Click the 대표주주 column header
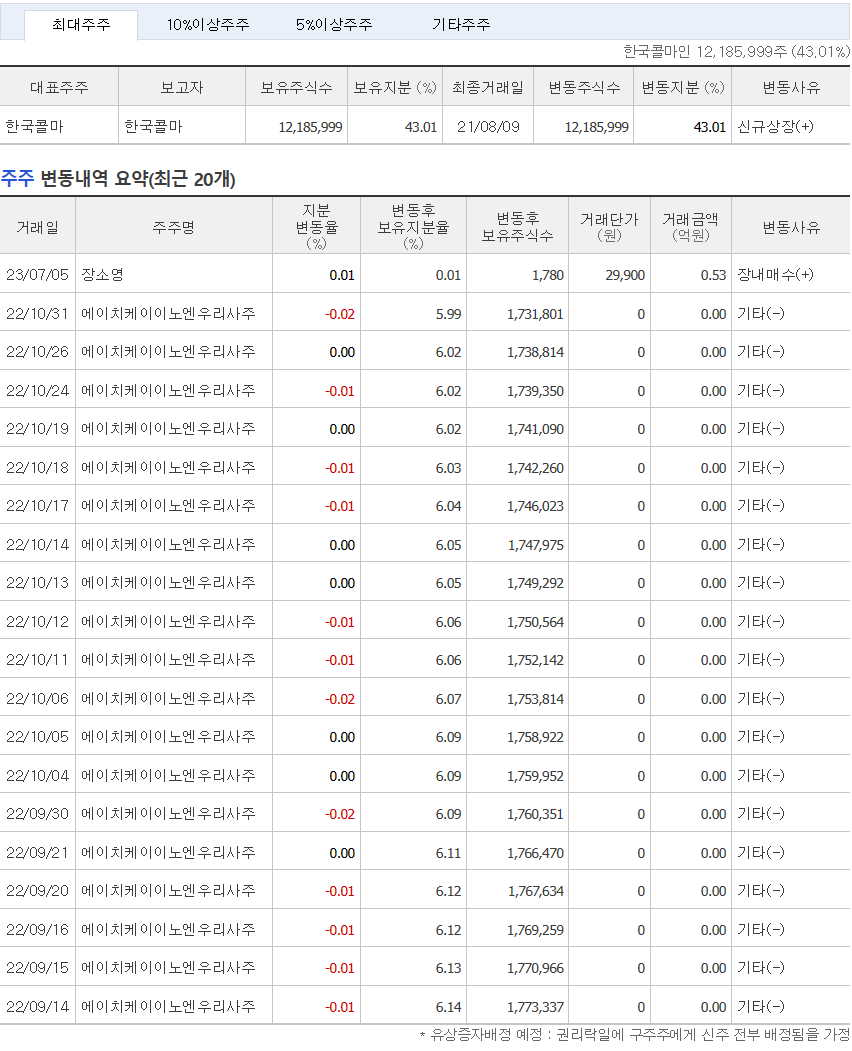 pos(59,87)
